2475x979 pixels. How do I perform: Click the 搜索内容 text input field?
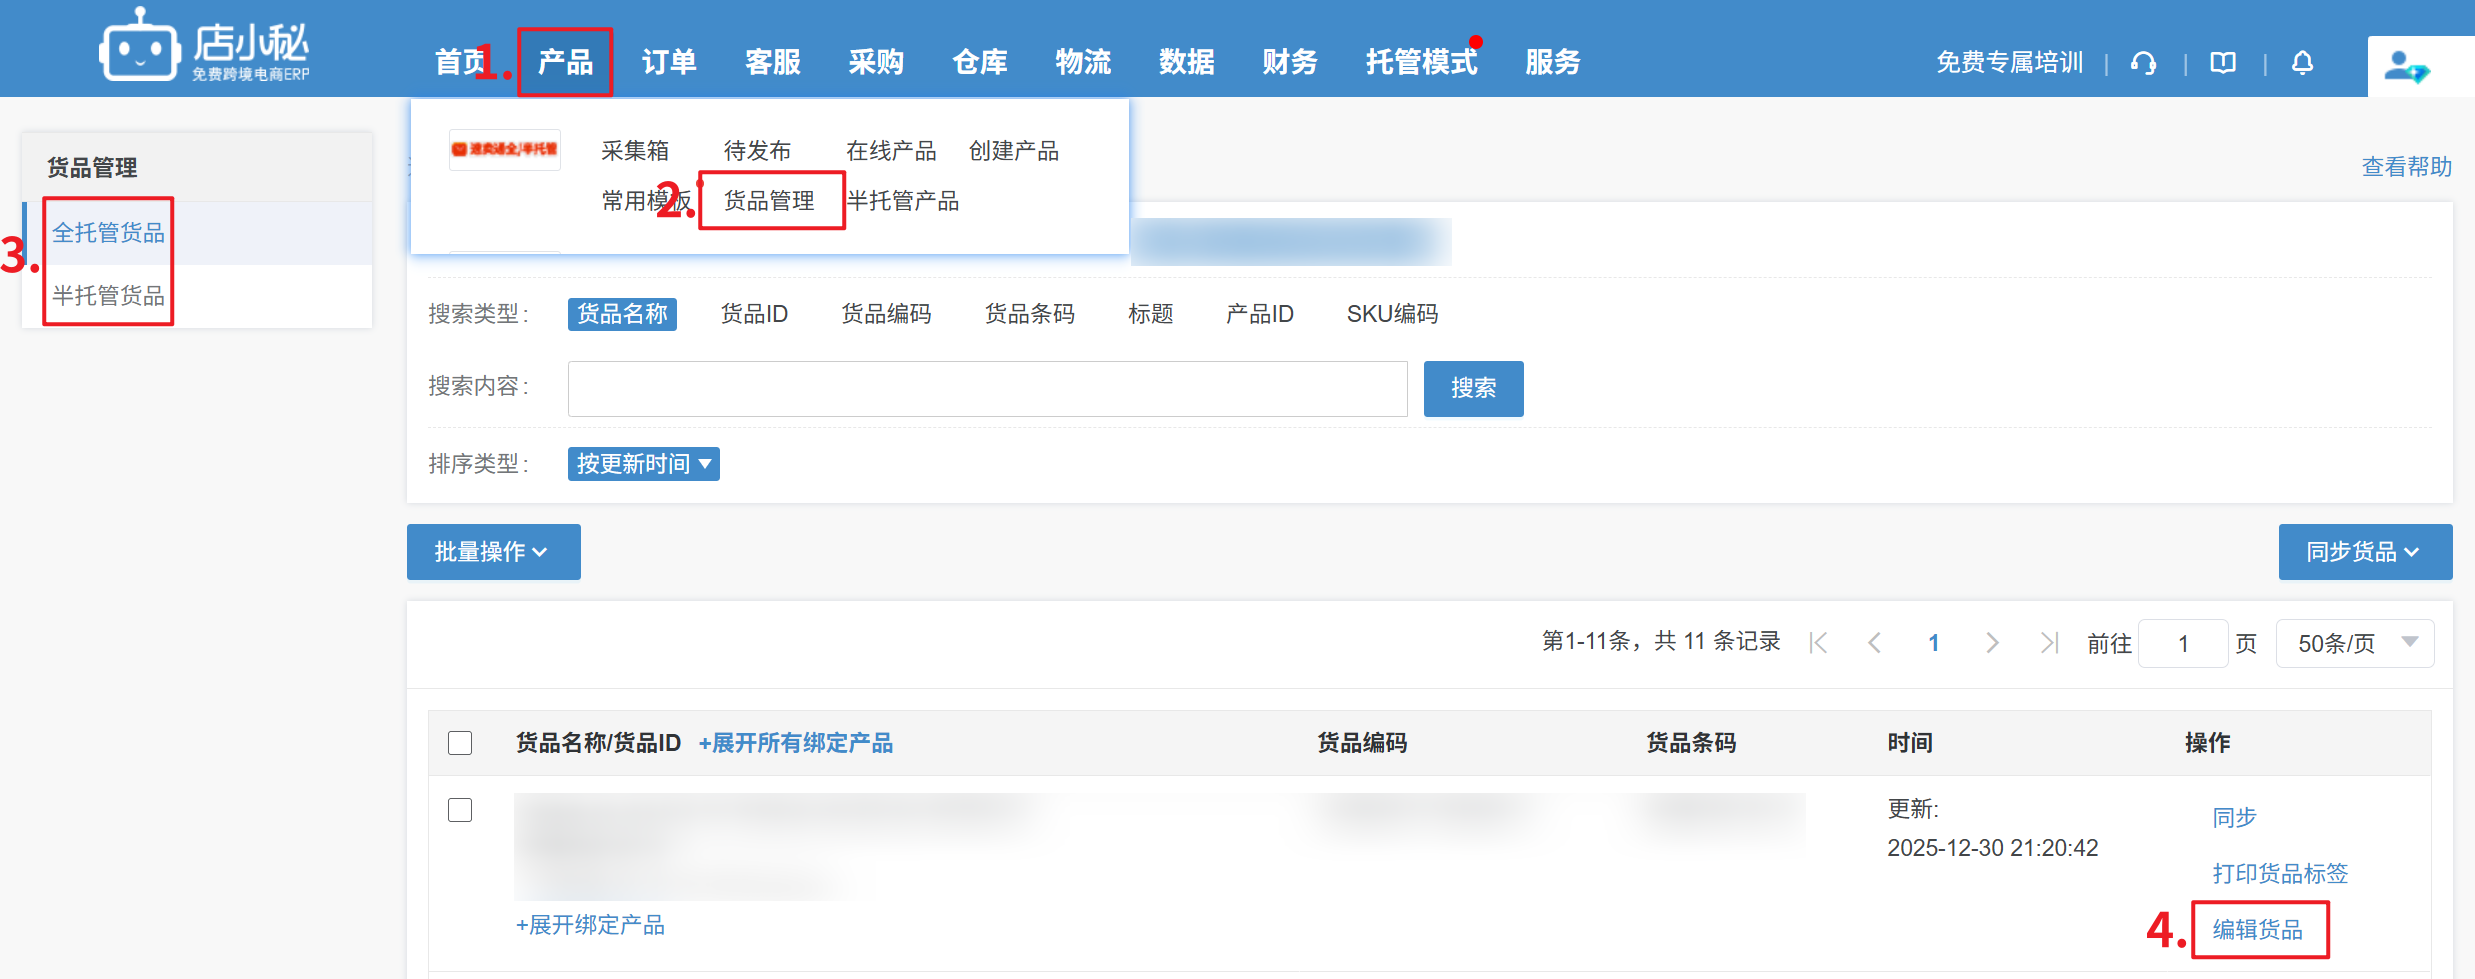pyautogui.click(x=987, y=388)
